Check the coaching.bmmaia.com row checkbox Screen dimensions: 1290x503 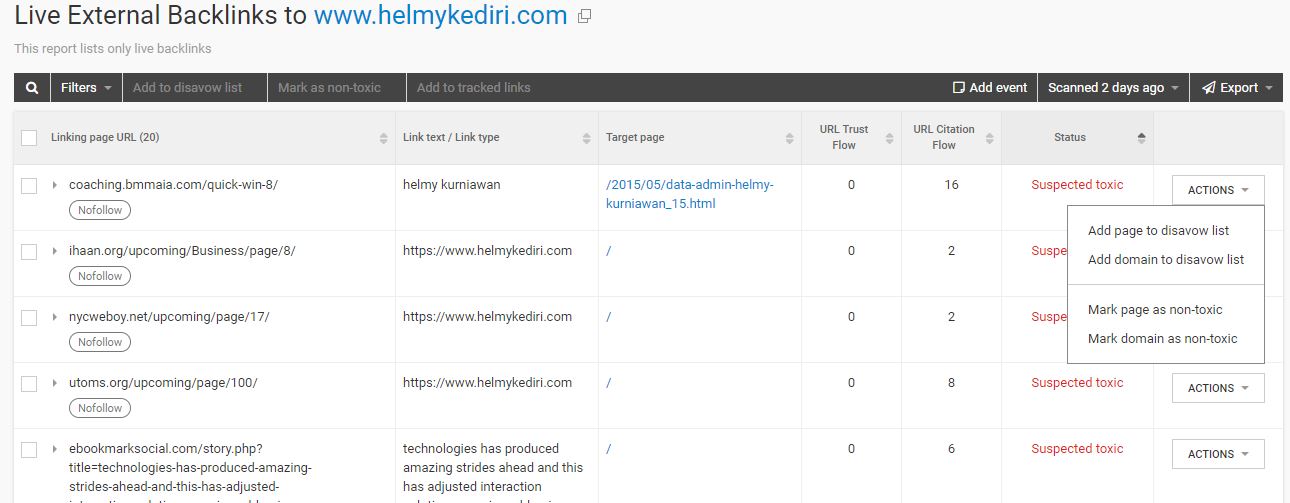point(29,185)
